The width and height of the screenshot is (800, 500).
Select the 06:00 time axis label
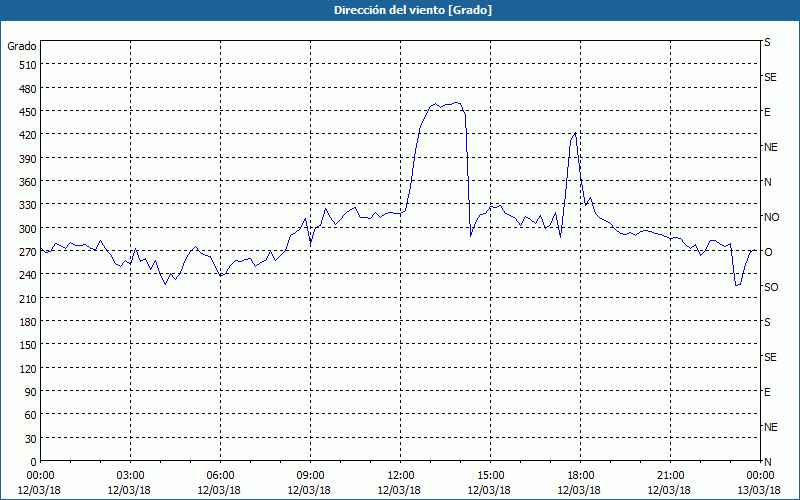tap(220, 476)
